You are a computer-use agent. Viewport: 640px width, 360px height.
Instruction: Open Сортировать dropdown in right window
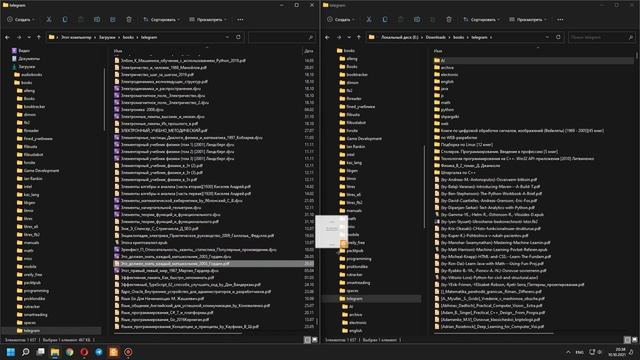482,20
